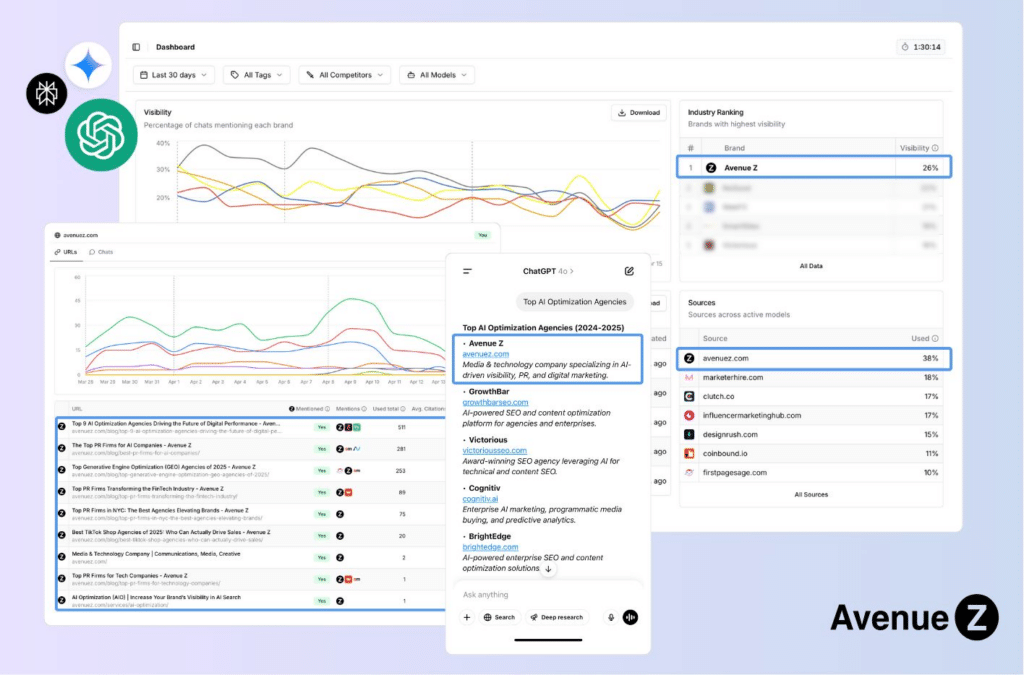Toggle the sidebar panel icon beside Dashboard
Image resolution: width=1024 pixels, height=675 pixels.
(136, 47)
